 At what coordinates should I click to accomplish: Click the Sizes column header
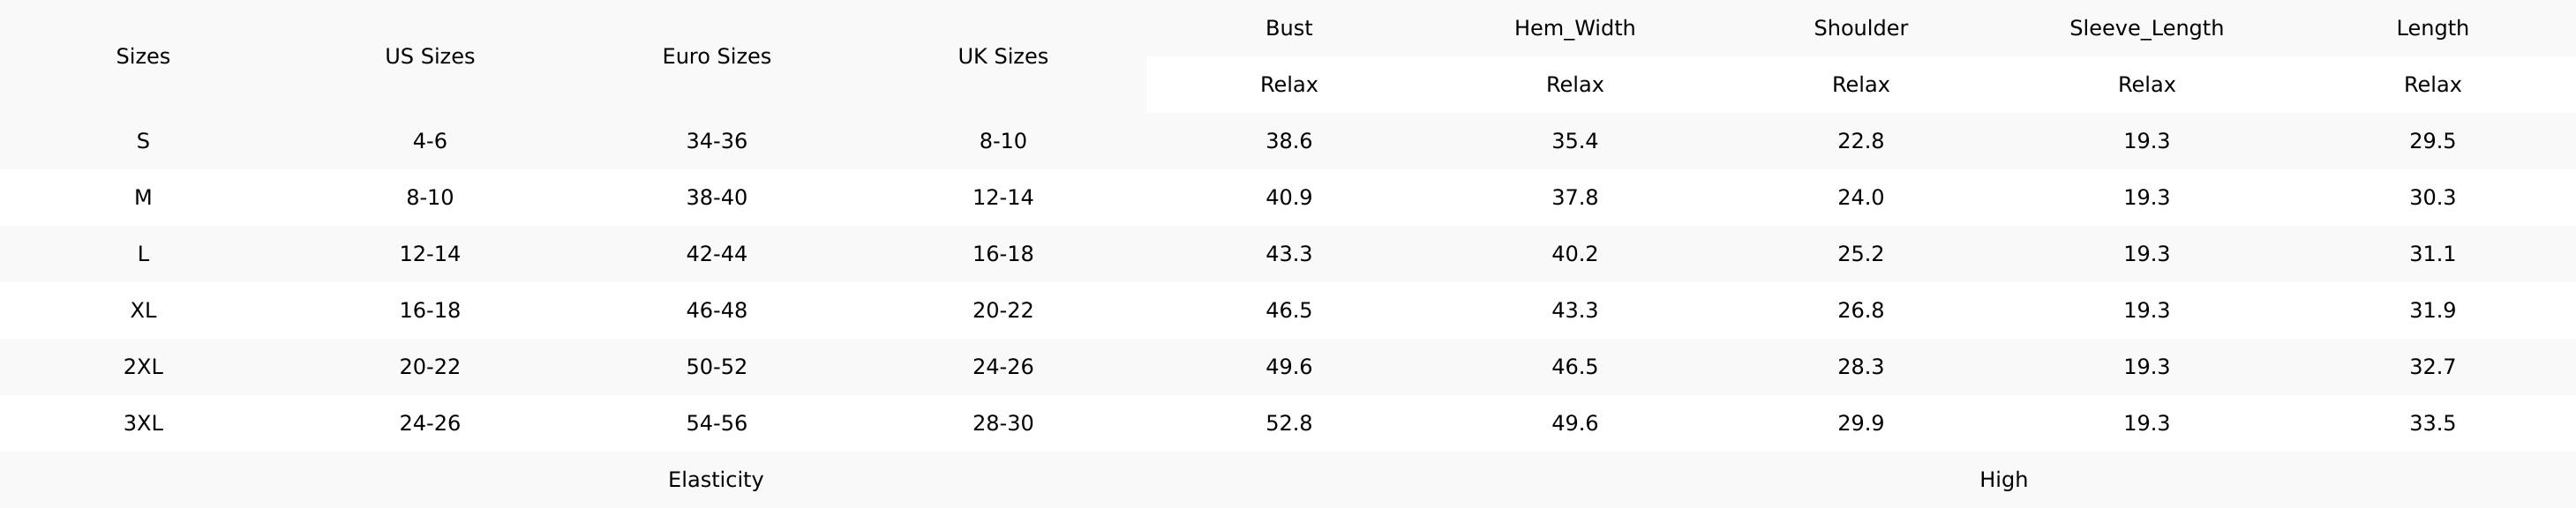[143, 56]
